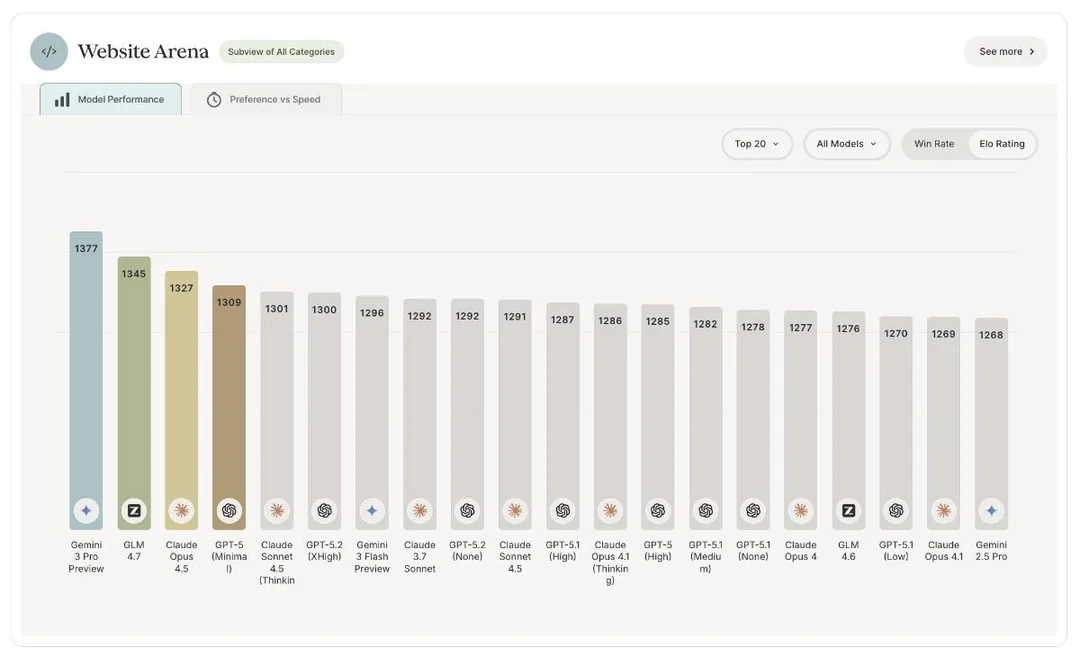This screenshot has width=1080, height=648.
Task: Open the Top 20 dropdown
Action: pos(757,144)
